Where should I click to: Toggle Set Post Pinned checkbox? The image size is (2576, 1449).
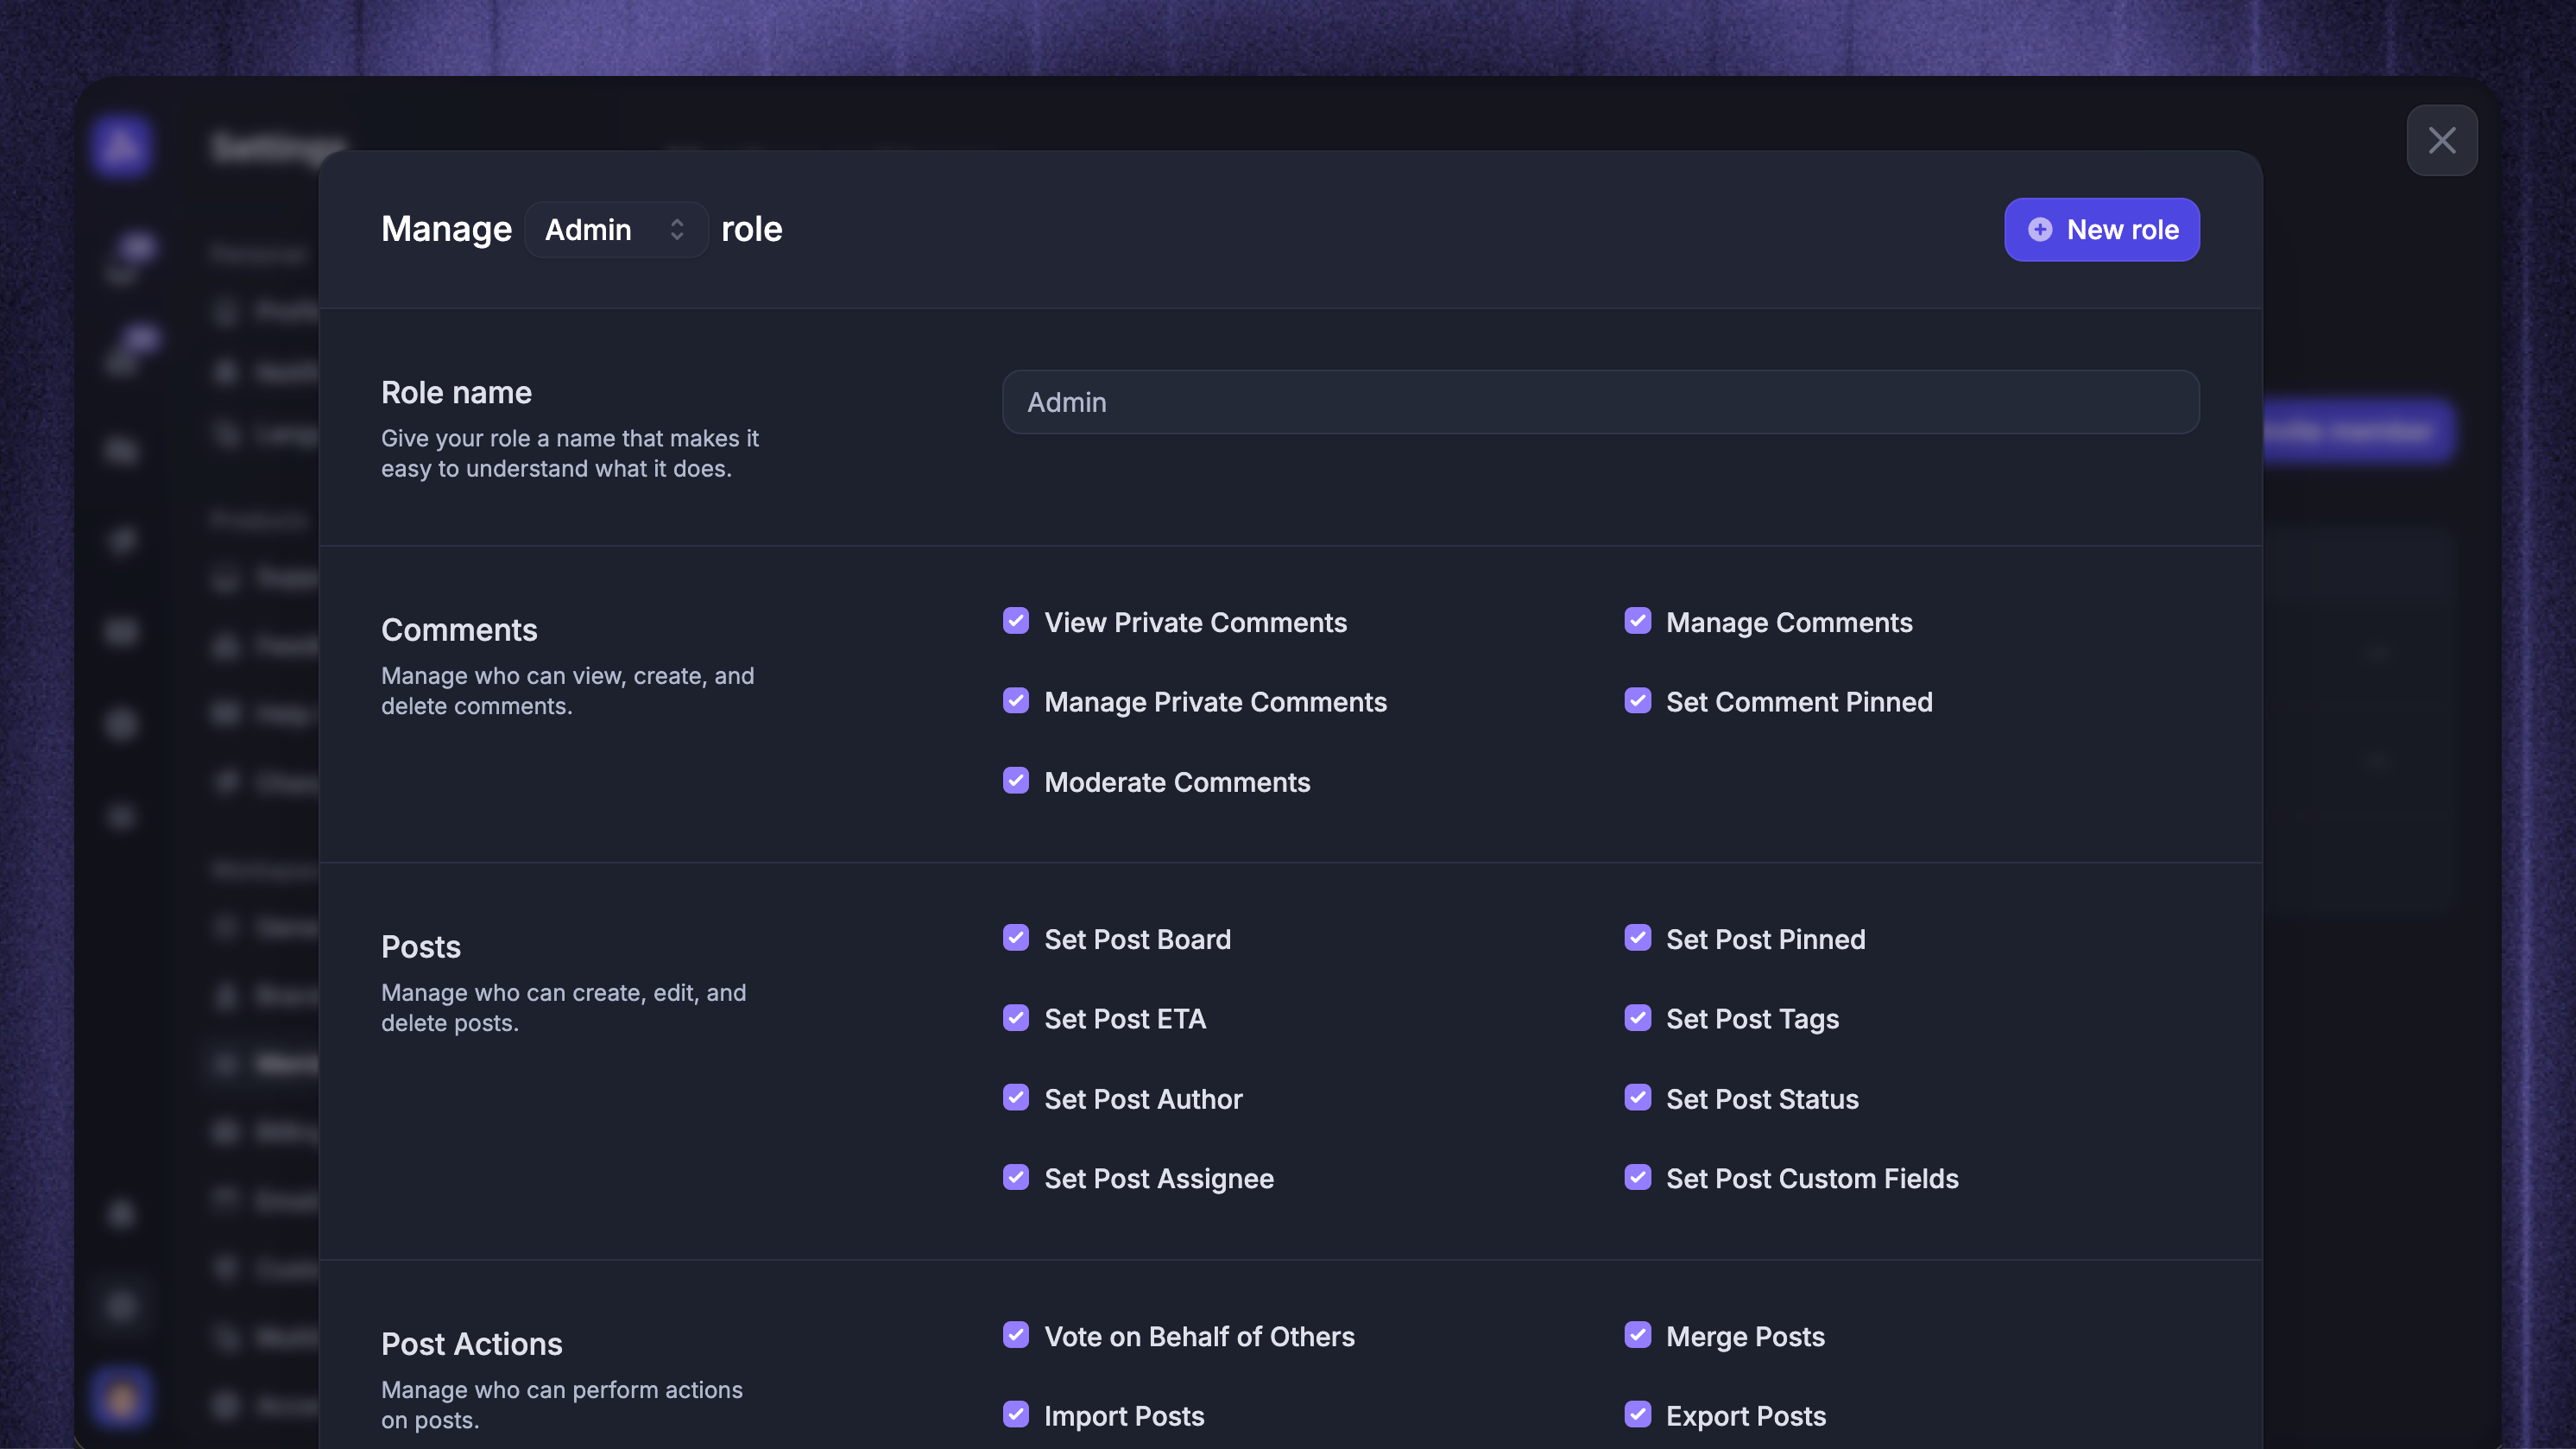tap(1637, 938)
